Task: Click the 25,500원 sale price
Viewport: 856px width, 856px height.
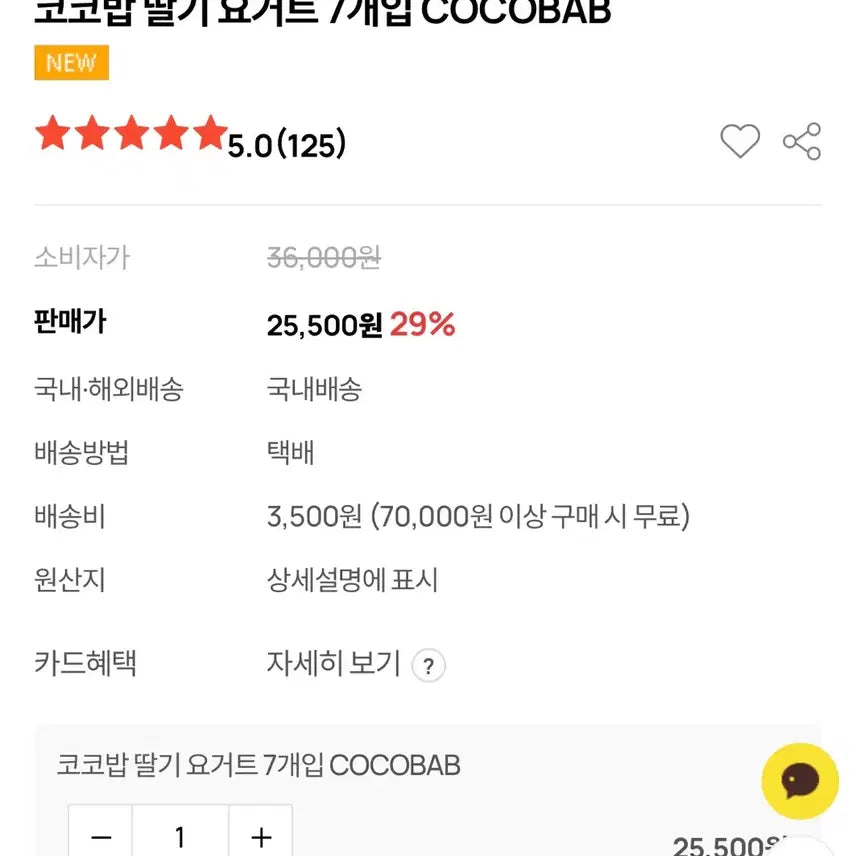Action: [324, 325]
